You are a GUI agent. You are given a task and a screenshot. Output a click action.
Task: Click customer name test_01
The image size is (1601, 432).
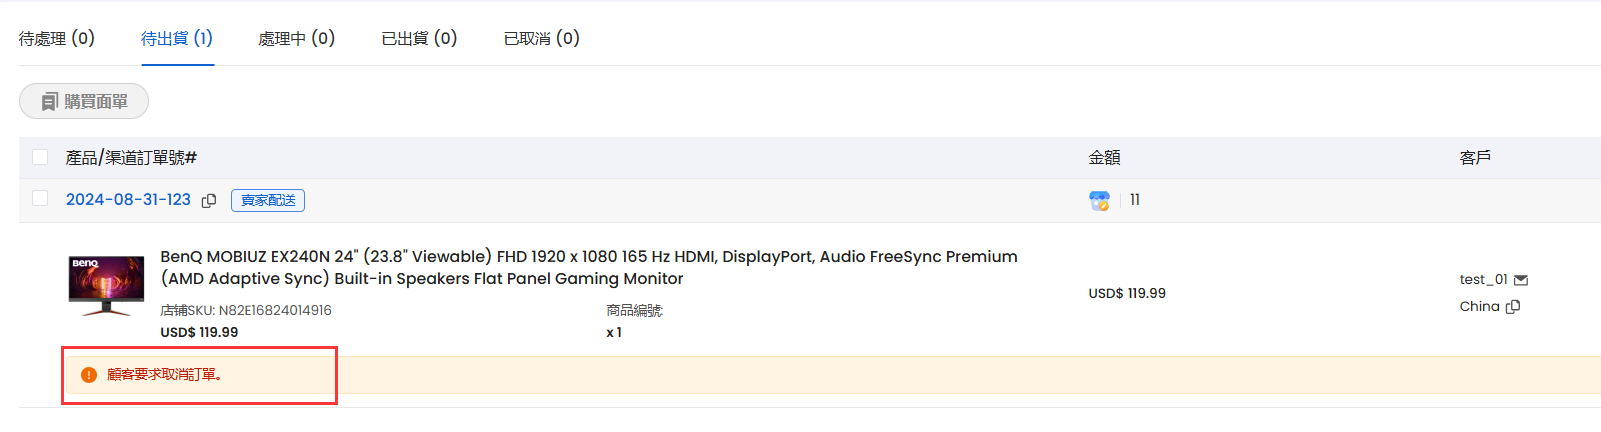pyautogui.click(x=1483, y=280)
